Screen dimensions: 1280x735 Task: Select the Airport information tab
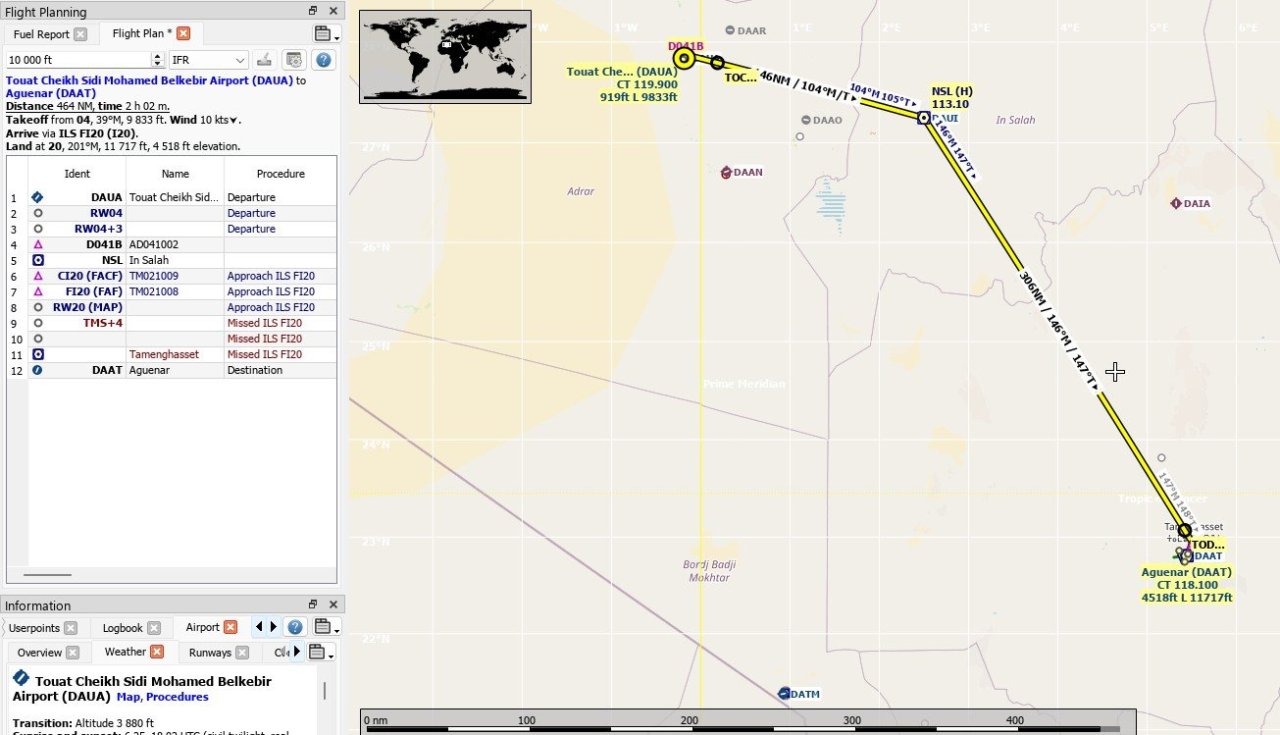[210, 628]
